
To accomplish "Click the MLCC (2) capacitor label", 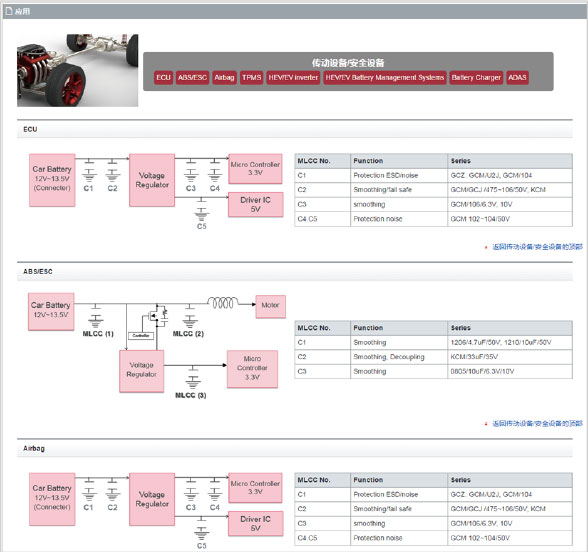I will pyautogui.click(x=188, y=334).
